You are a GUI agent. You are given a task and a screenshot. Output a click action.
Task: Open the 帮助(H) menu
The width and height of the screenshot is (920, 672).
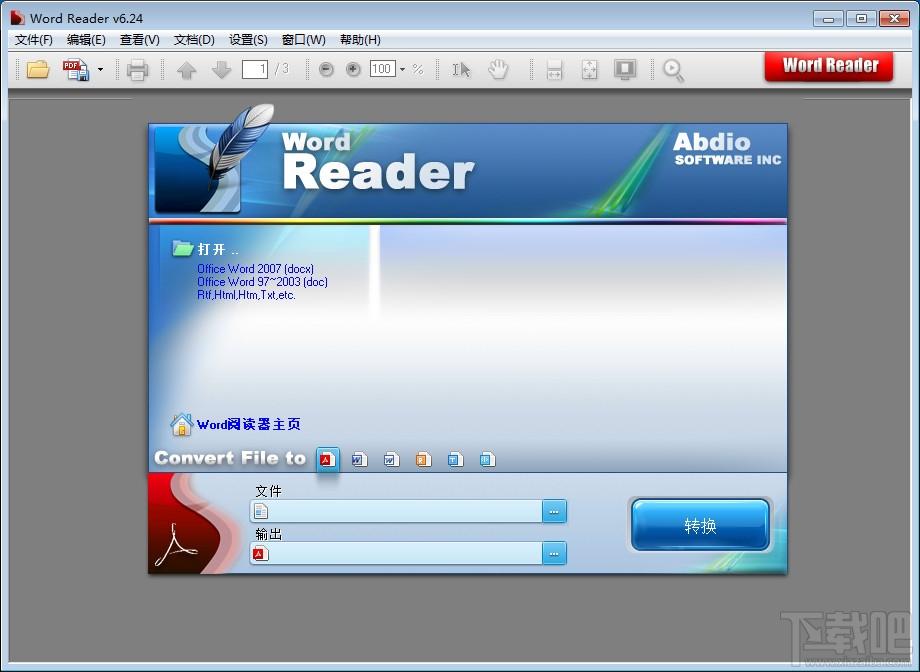pos(360,40)
